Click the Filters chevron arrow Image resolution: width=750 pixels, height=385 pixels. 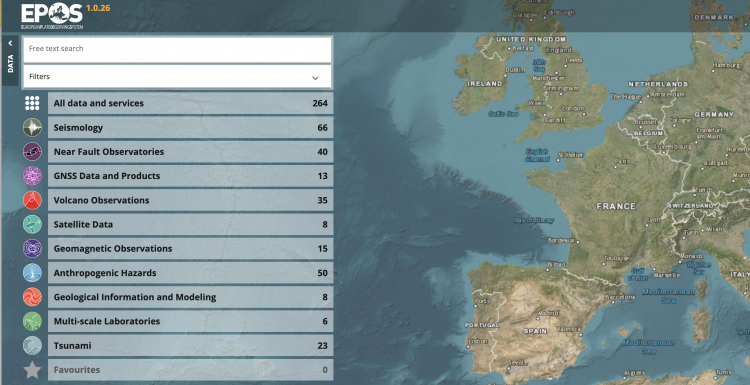(x=315, y=77)
